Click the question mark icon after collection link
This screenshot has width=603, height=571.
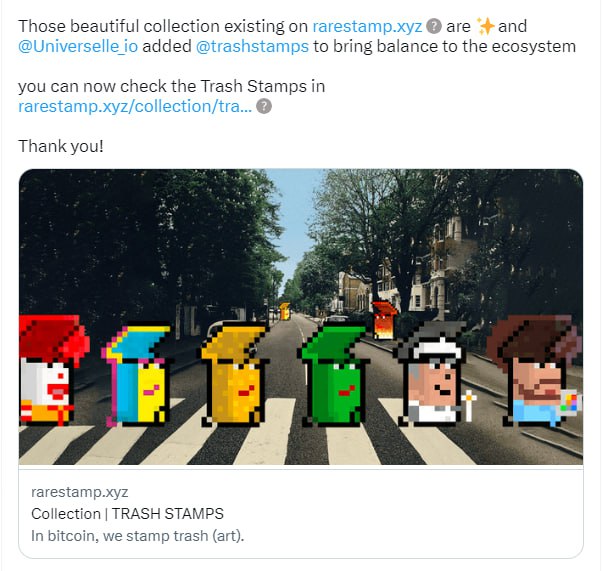[264, 107]
